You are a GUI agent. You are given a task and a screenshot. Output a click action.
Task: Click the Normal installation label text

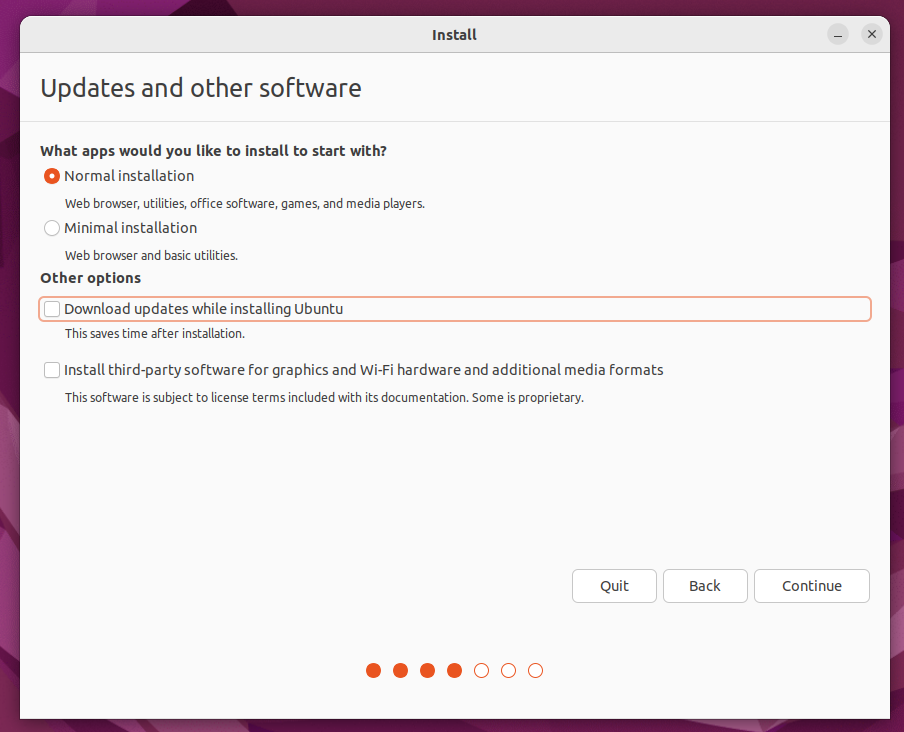pos(129,176)
